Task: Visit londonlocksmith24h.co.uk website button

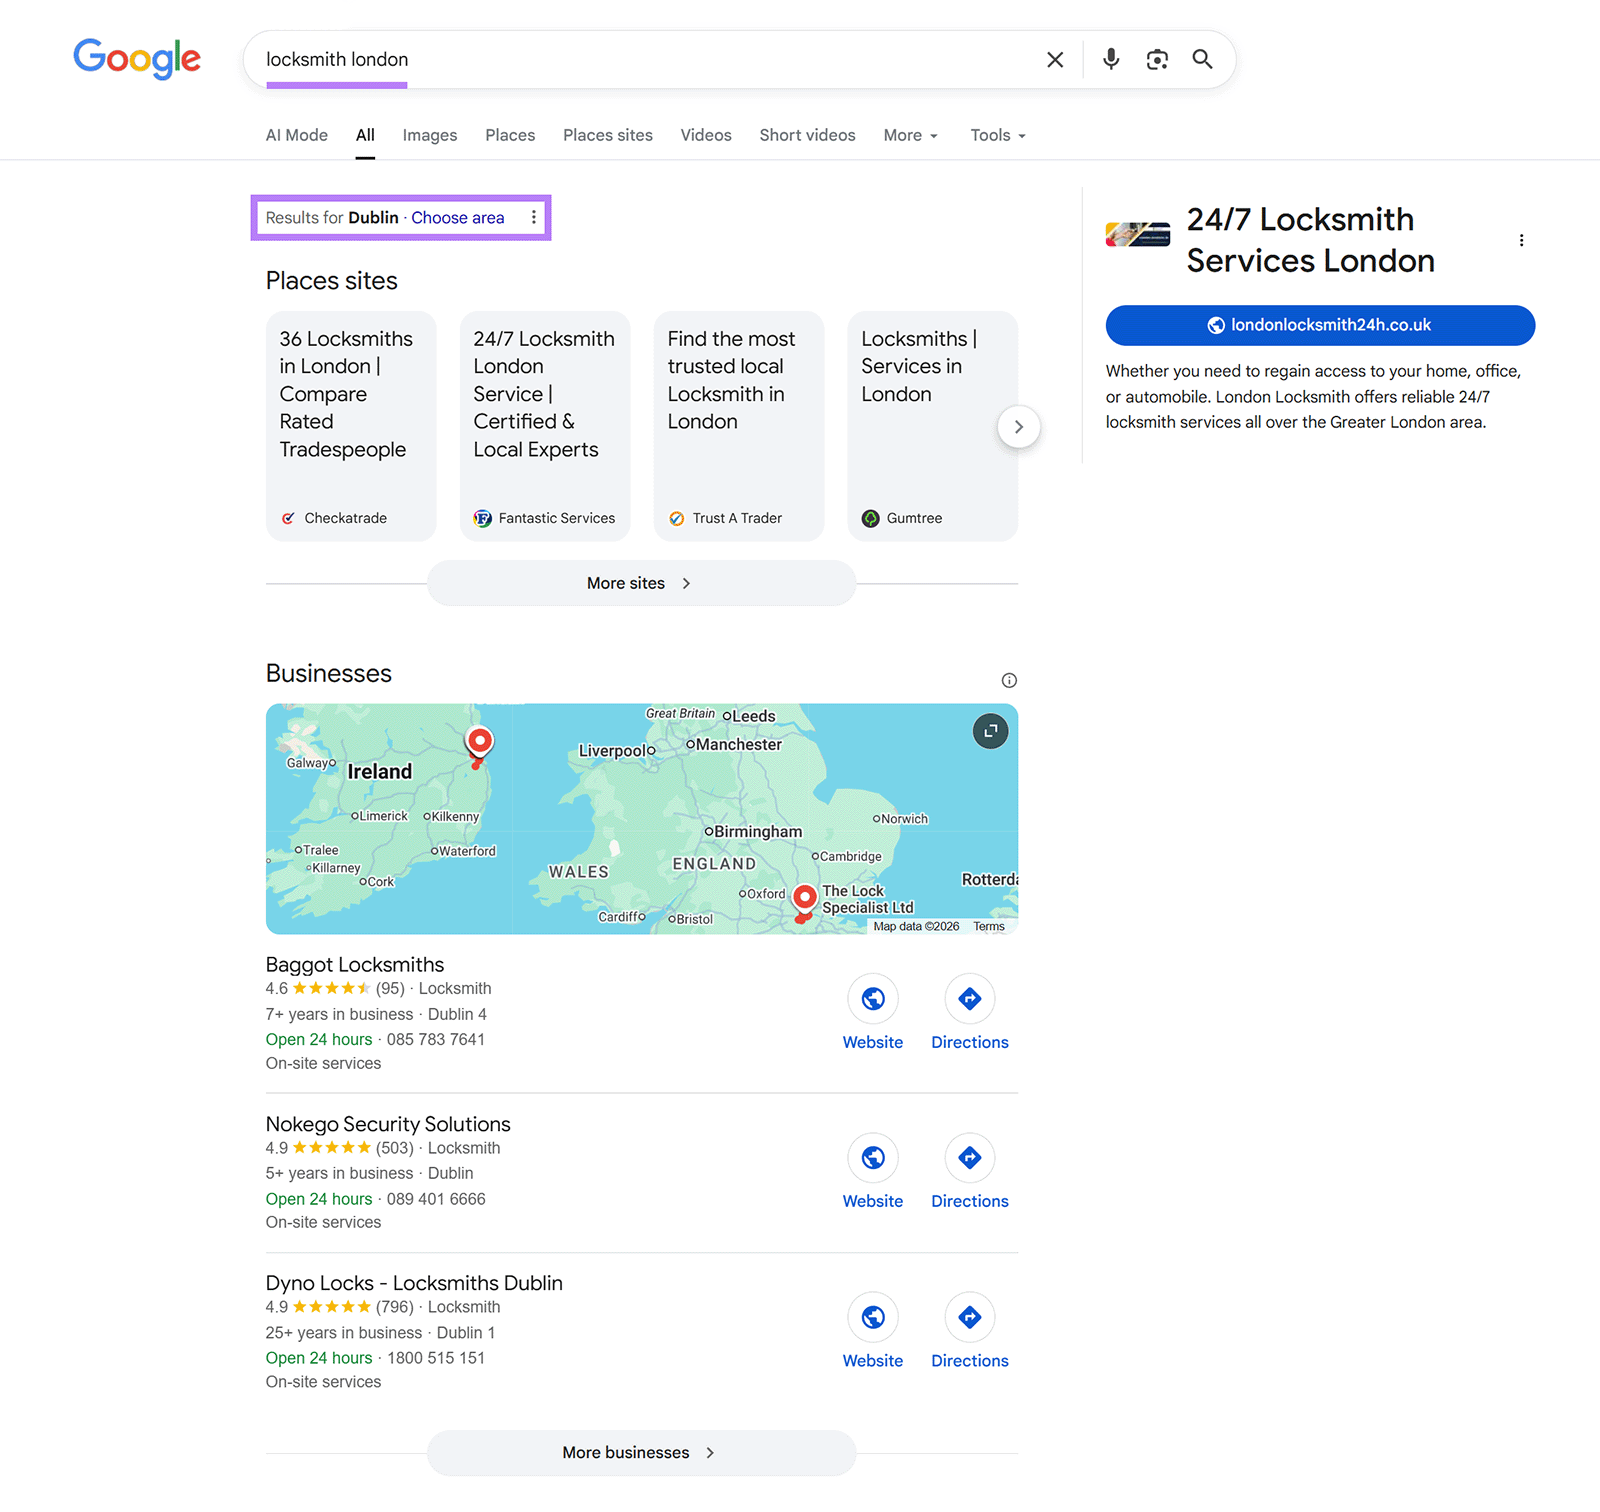Action: [x=1319, y=325]
